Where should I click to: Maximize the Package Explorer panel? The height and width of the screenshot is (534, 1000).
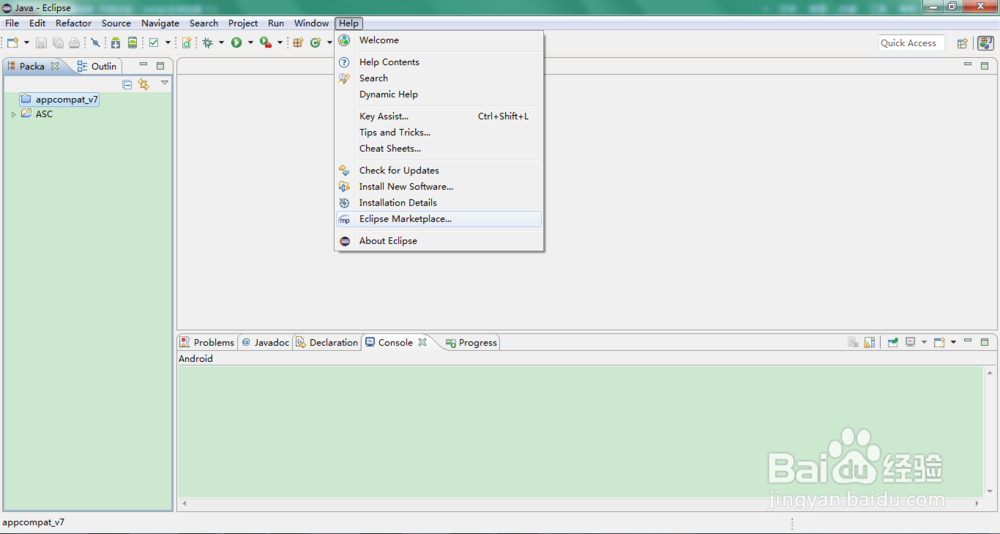[x=160, y=66]
